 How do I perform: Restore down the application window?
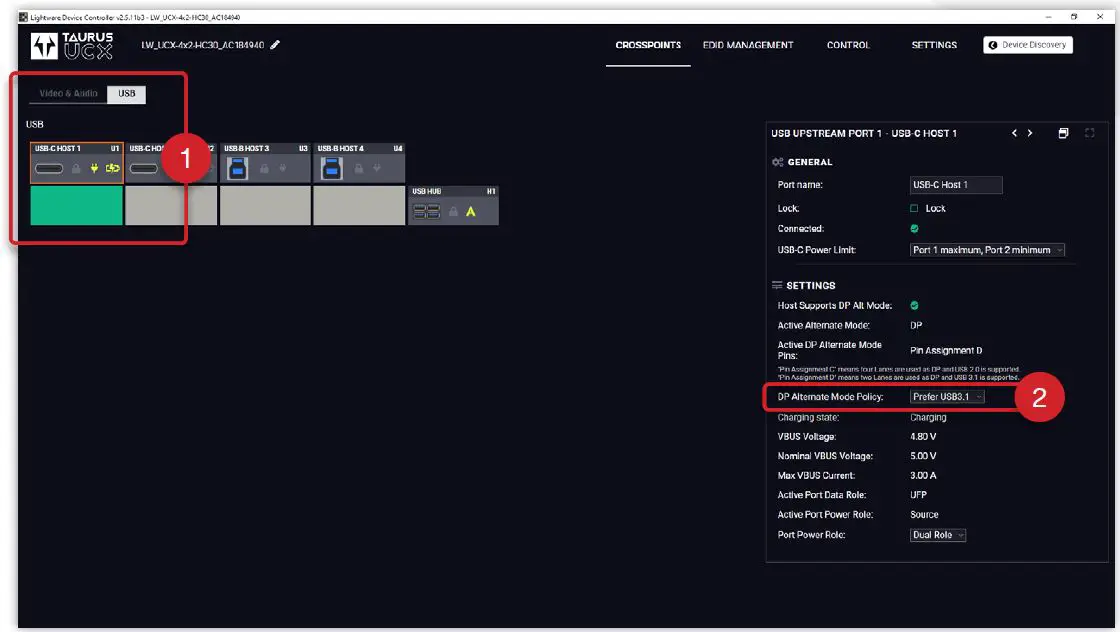click(x=1074, y=16)
